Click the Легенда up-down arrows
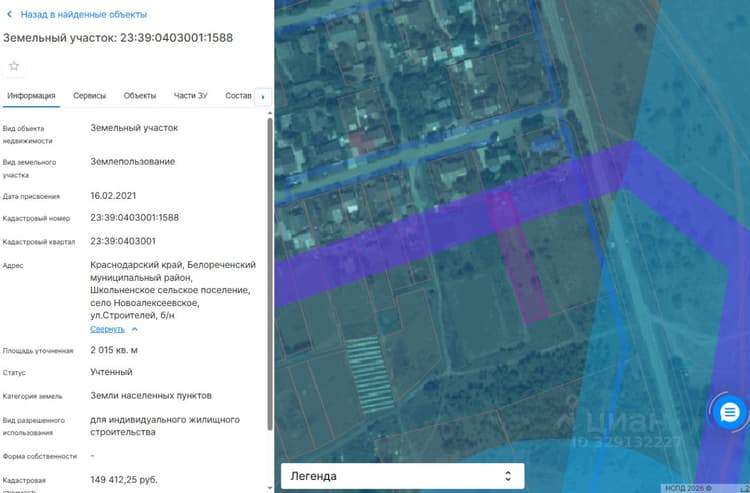The height and width of the screenshot is (493, 750). click(x=508, y=476)
